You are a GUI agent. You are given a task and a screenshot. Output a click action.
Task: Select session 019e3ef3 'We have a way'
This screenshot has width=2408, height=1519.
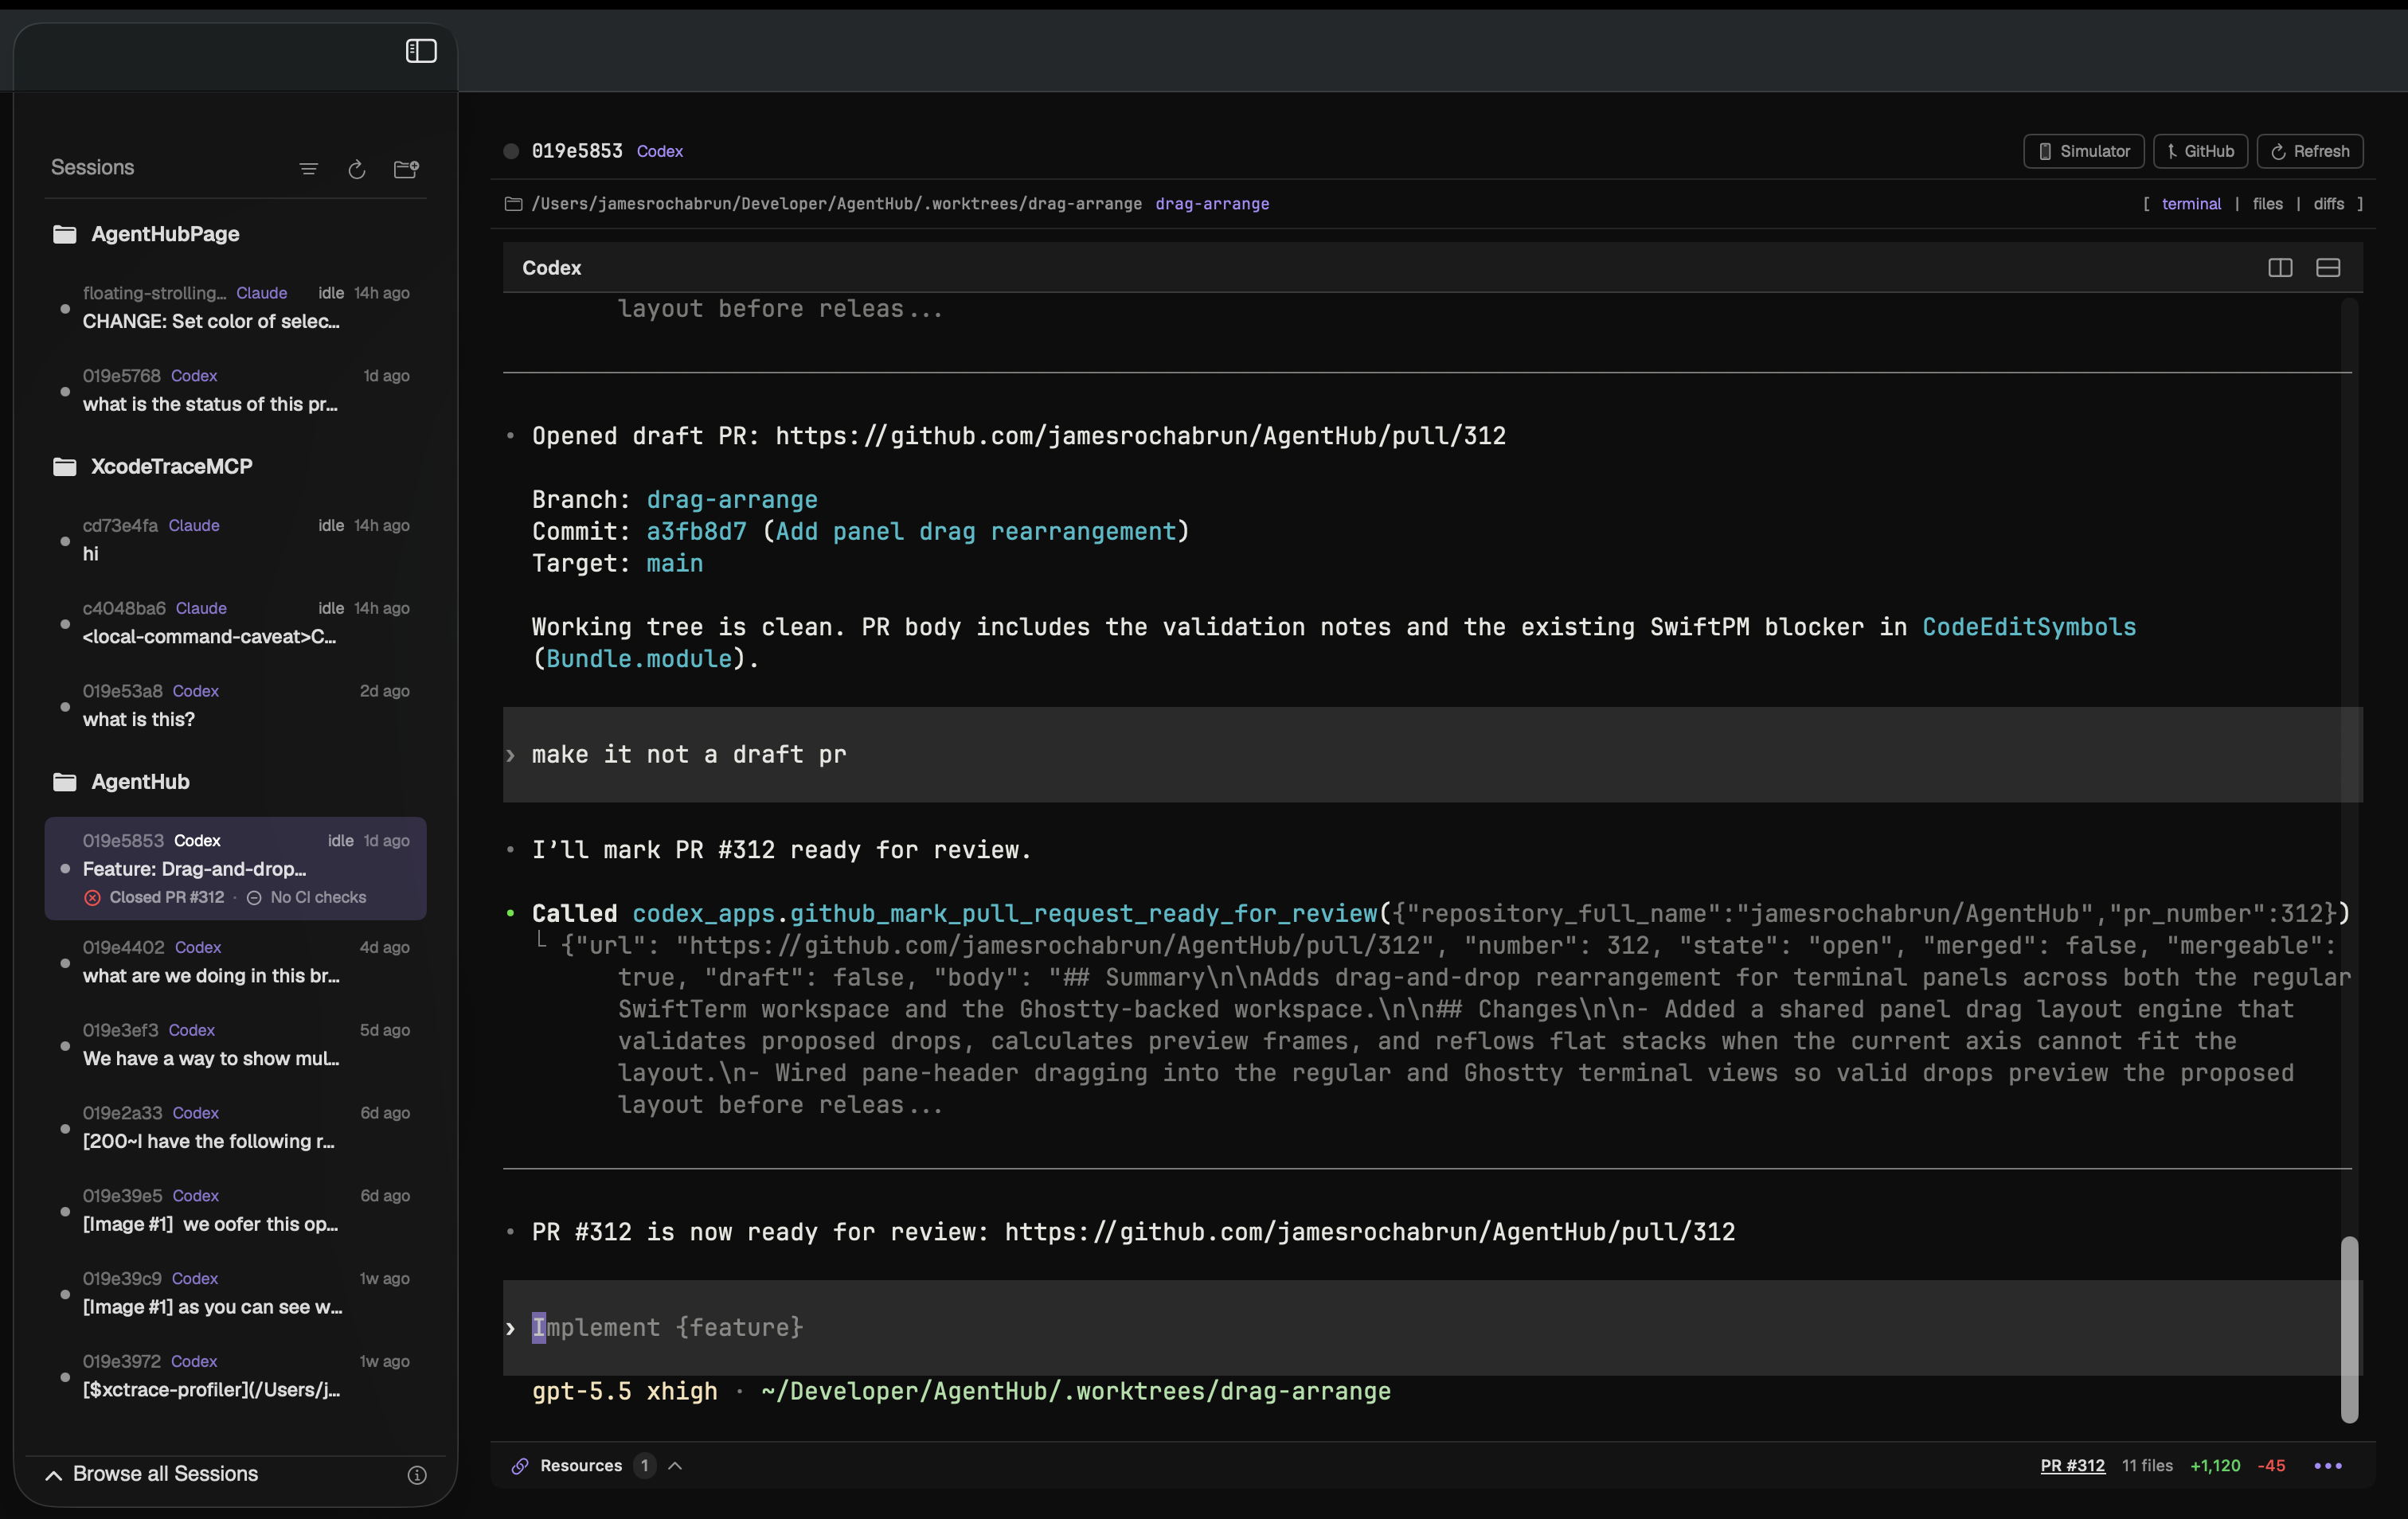point(236,1045)
